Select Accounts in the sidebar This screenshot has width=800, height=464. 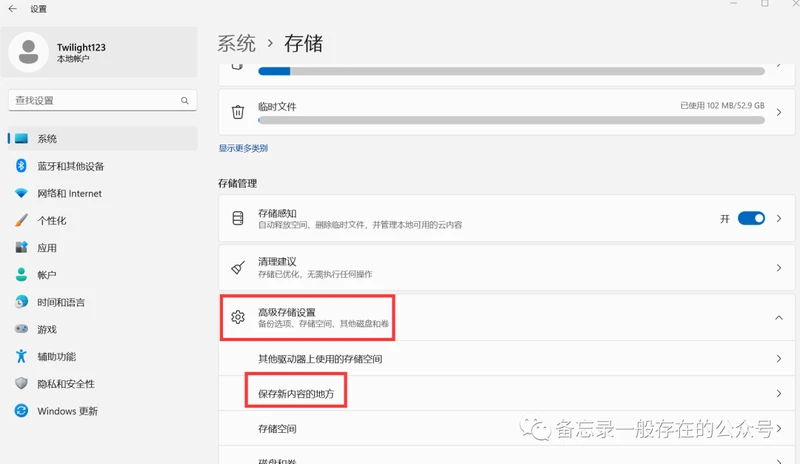coord(47,274)
